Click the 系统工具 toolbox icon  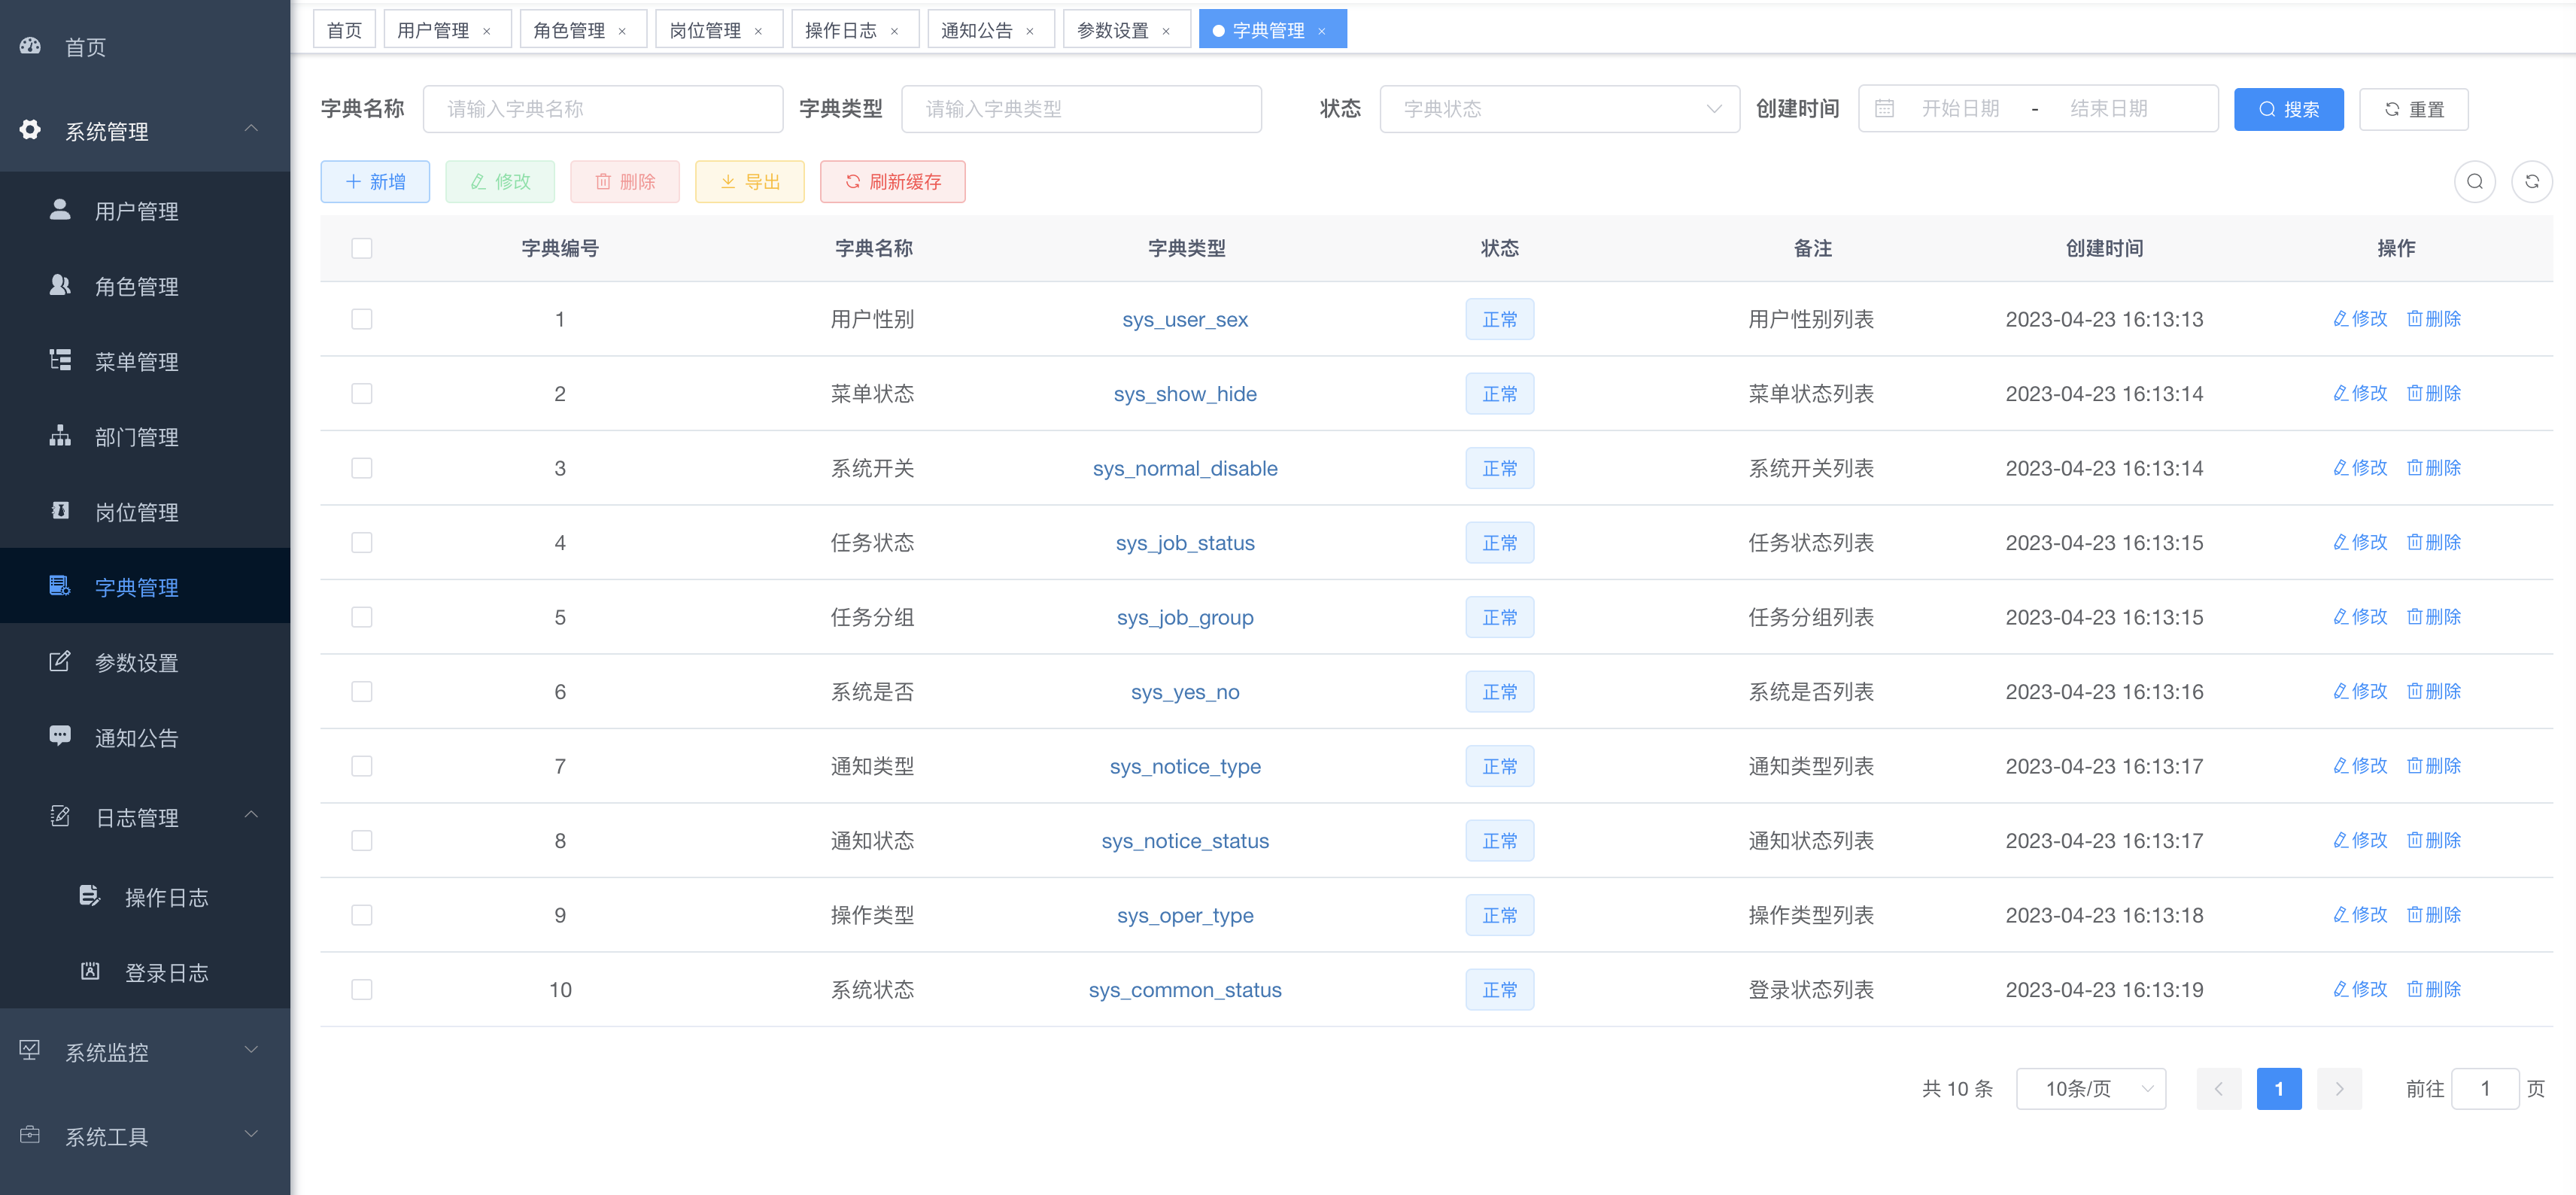[x=30, y=1135]
